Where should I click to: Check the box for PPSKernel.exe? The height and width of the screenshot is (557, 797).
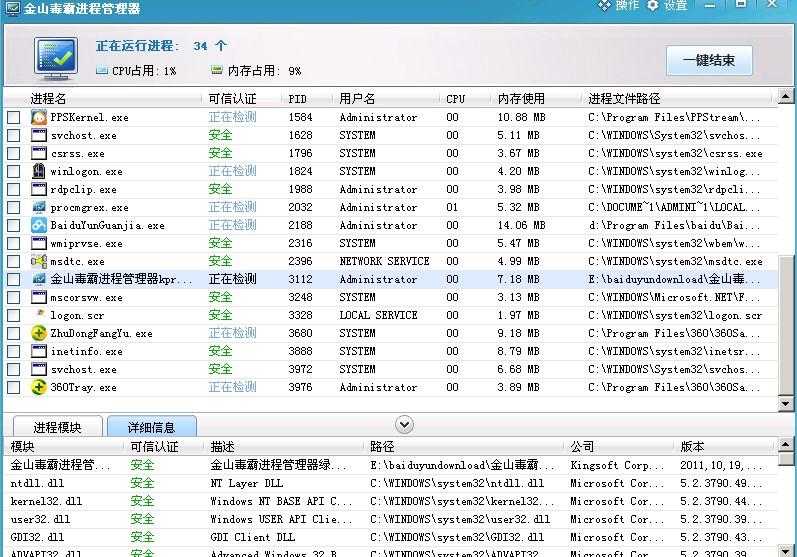coord(14,117)
